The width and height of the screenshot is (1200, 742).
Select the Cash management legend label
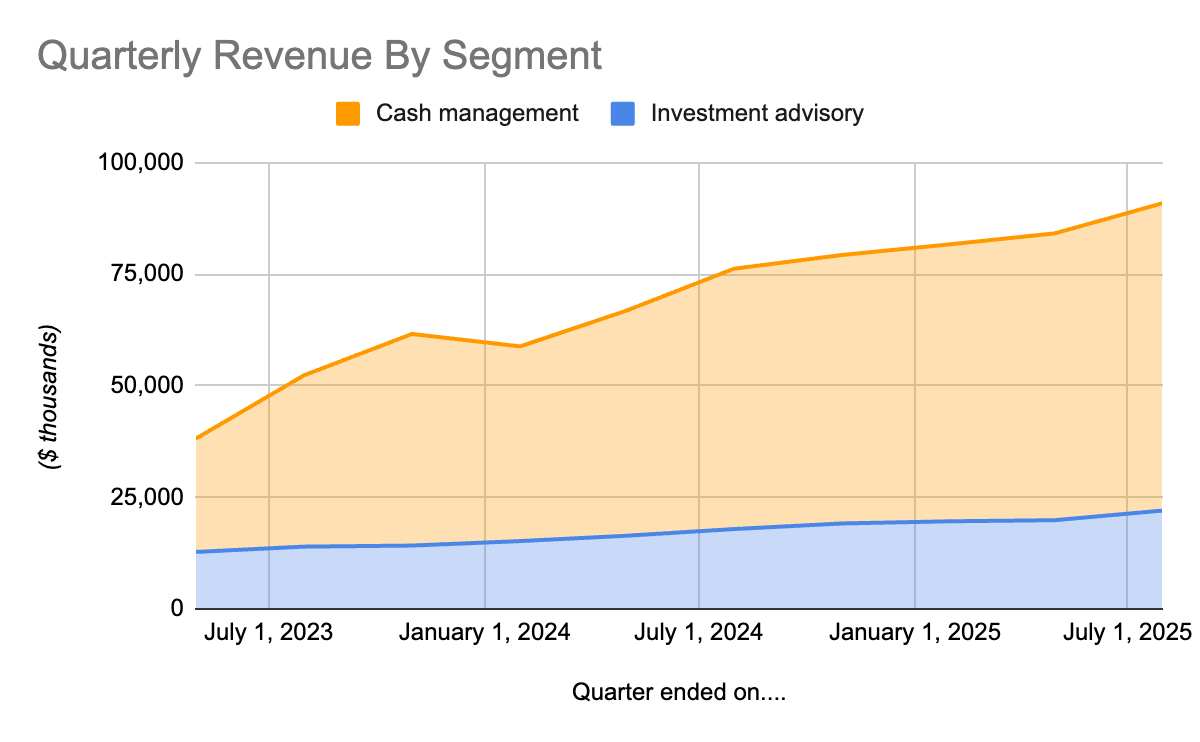point(477,113)
